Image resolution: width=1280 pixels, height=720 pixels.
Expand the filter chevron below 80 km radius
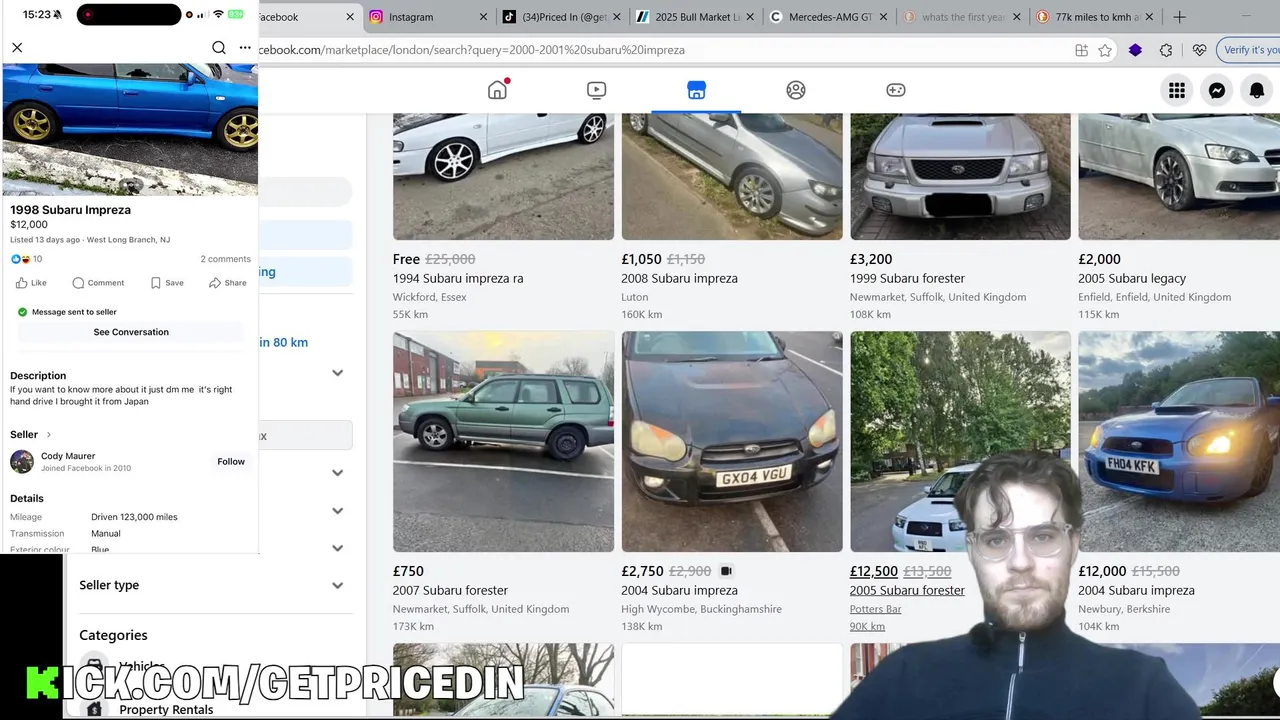pos(337,373)
